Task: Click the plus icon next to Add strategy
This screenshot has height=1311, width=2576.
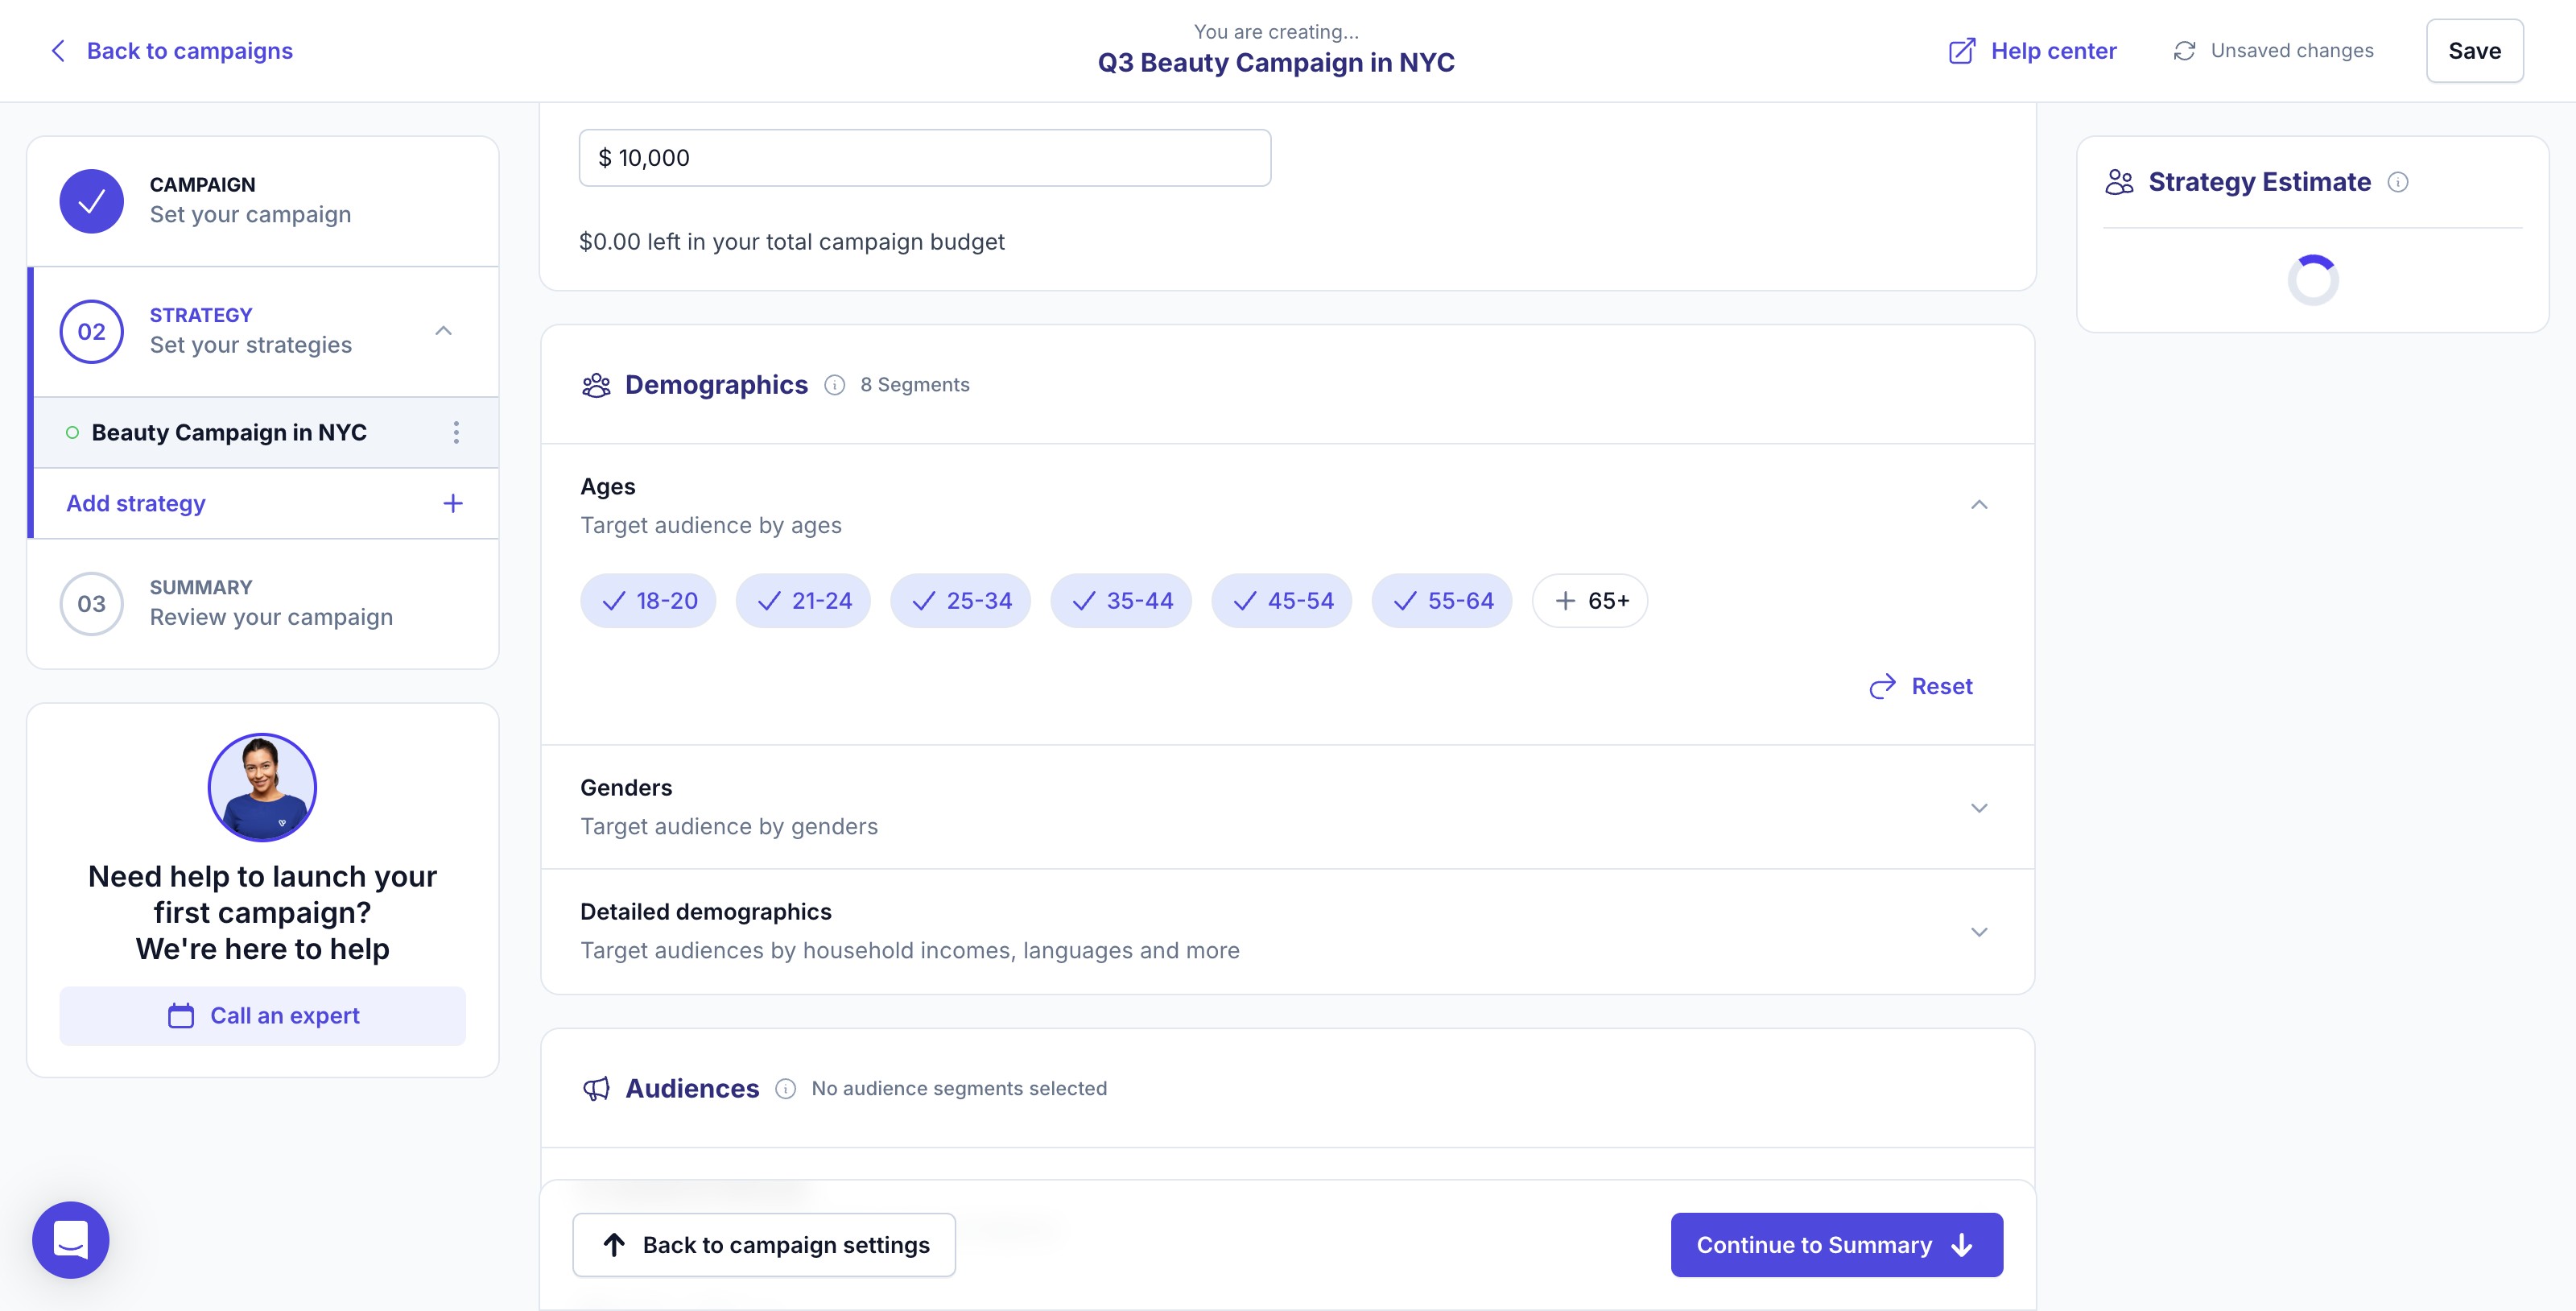Action: click(453, 504)
